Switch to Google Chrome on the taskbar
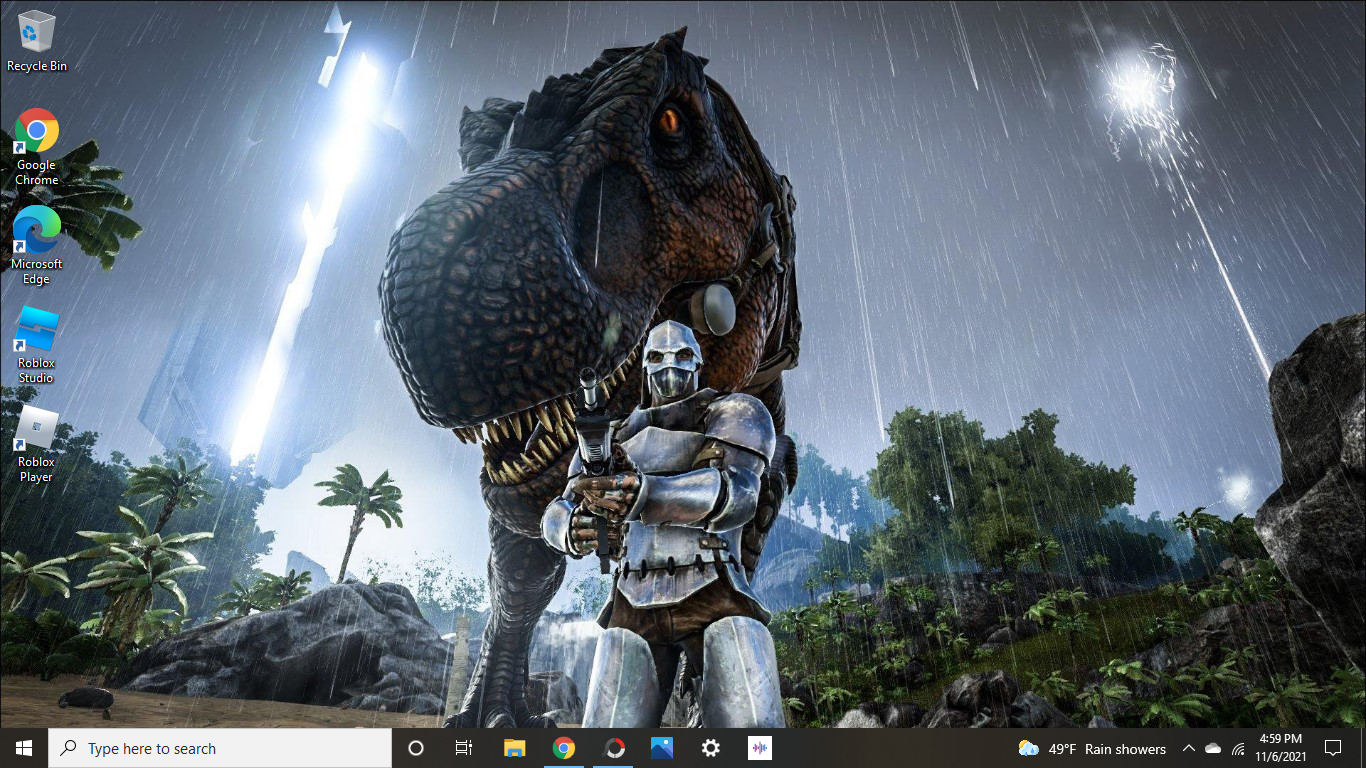1366x768 pixels. click(x=563, y=748)
